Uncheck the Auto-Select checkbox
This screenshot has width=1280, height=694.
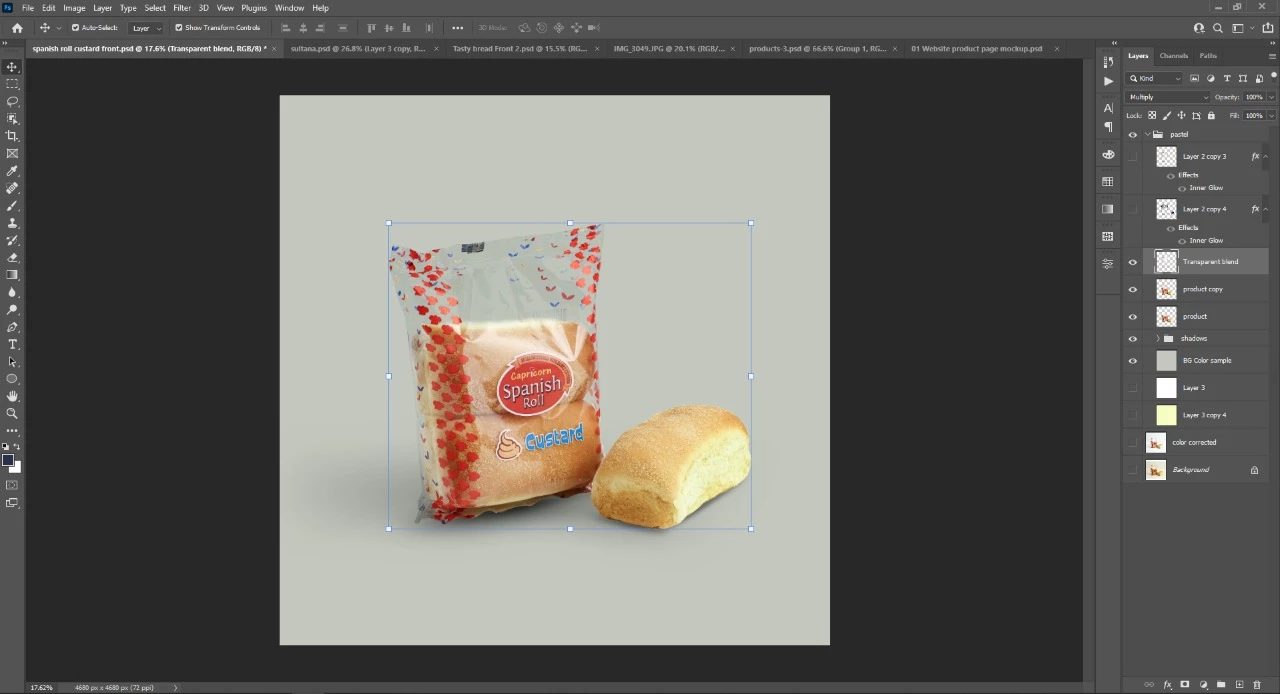tap(75, 28)
